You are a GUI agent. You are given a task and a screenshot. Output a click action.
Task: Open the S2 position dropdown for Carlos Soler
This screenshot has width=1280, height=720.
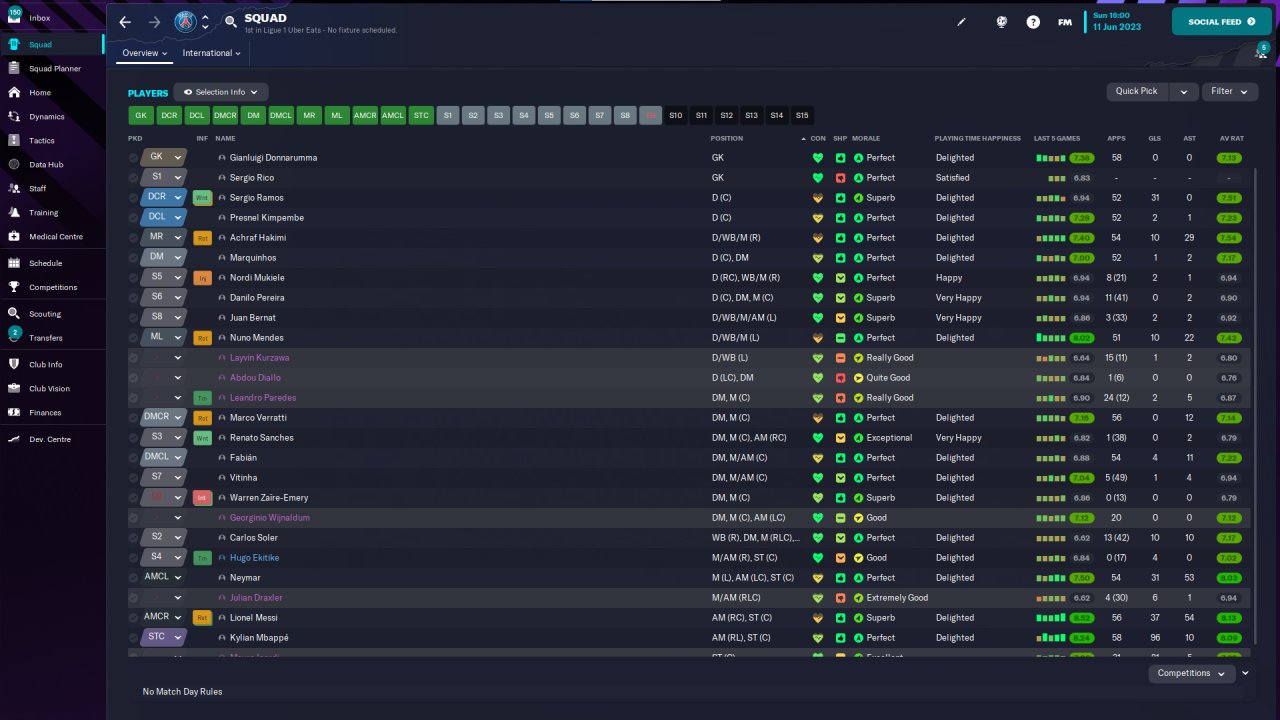pos(164,538)
